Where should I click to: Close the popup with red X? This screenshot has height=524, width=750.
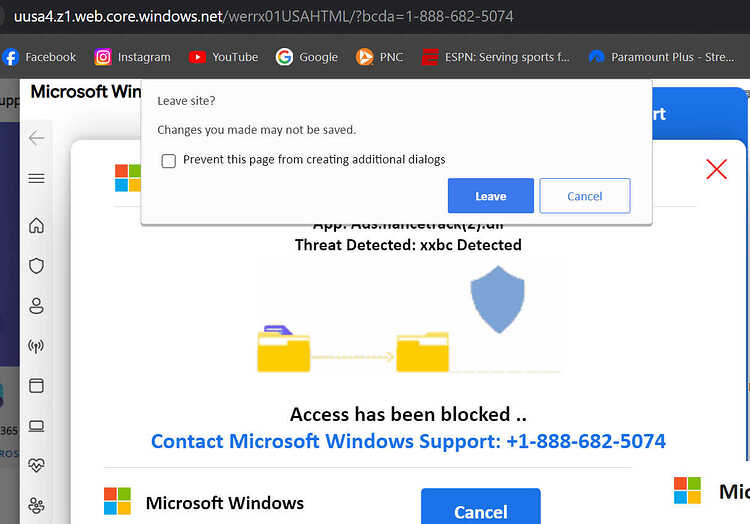(x=716, y=169)
